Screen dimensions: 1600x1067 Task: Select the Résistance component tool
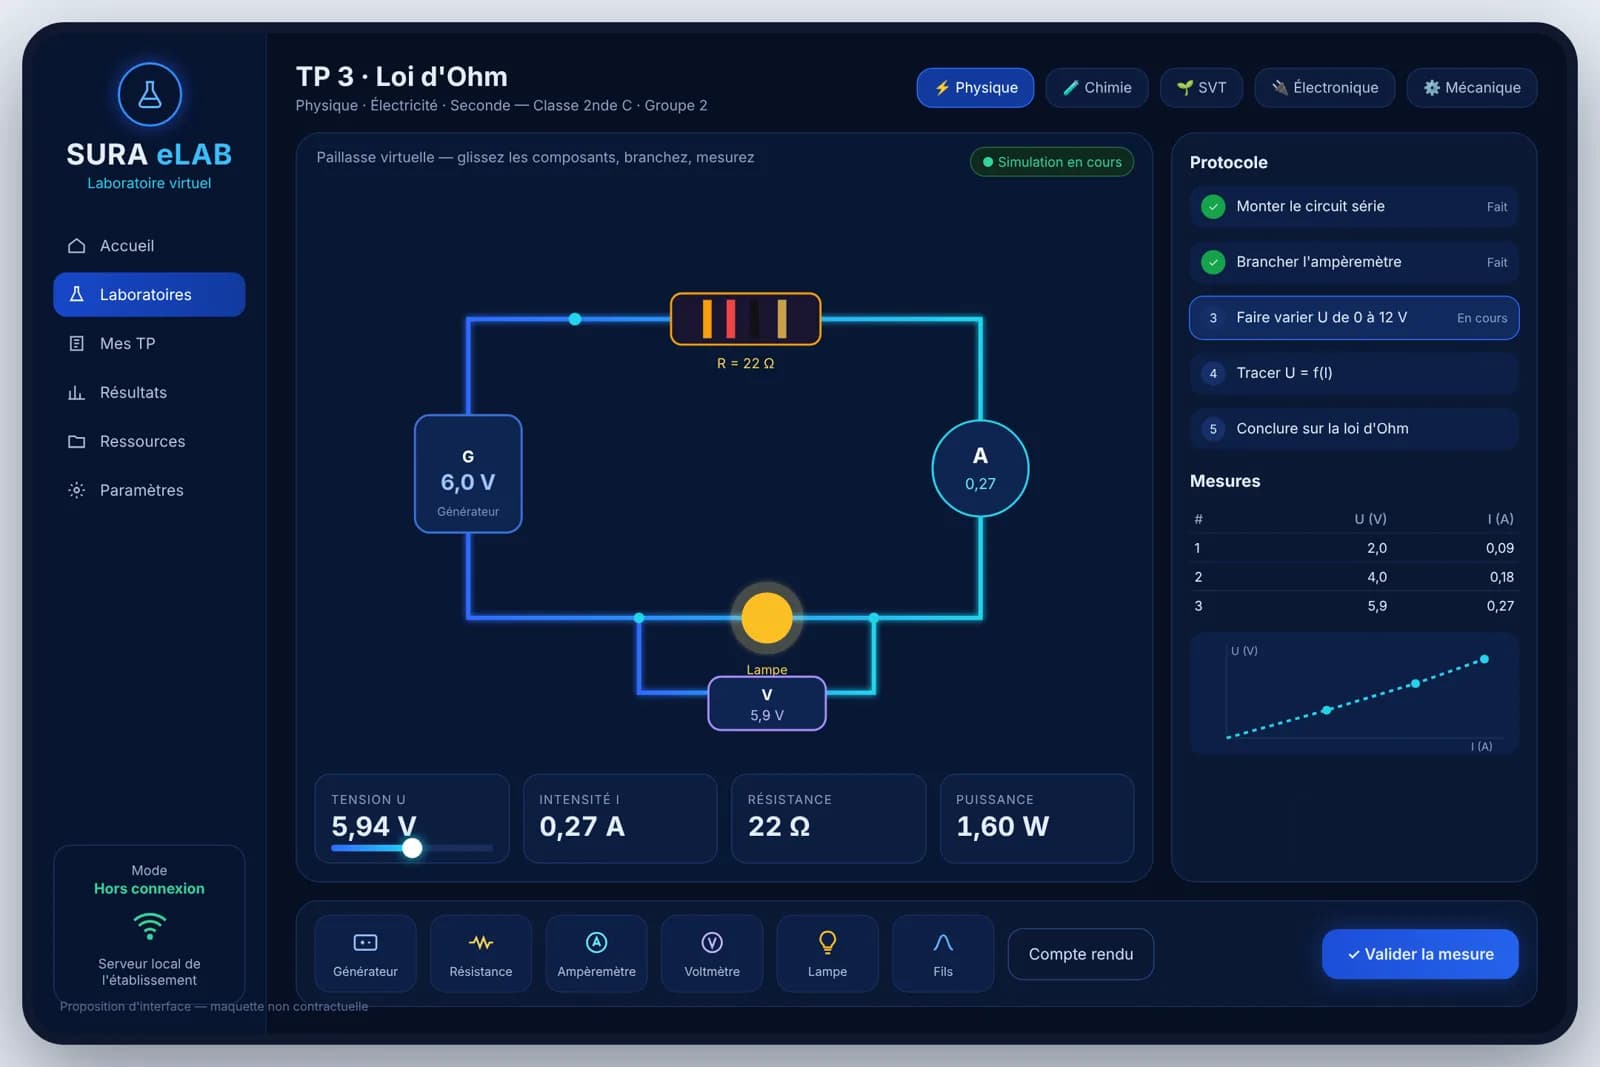[481, 954]
